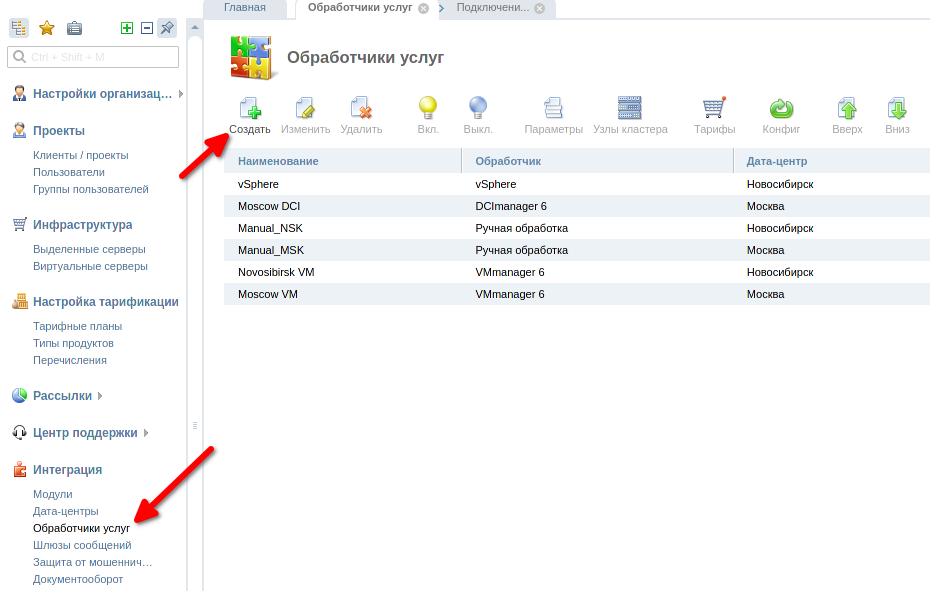930x591 pixels.
Task: Open favorites star icon in sidebar
Action: (x=47, y=28)
